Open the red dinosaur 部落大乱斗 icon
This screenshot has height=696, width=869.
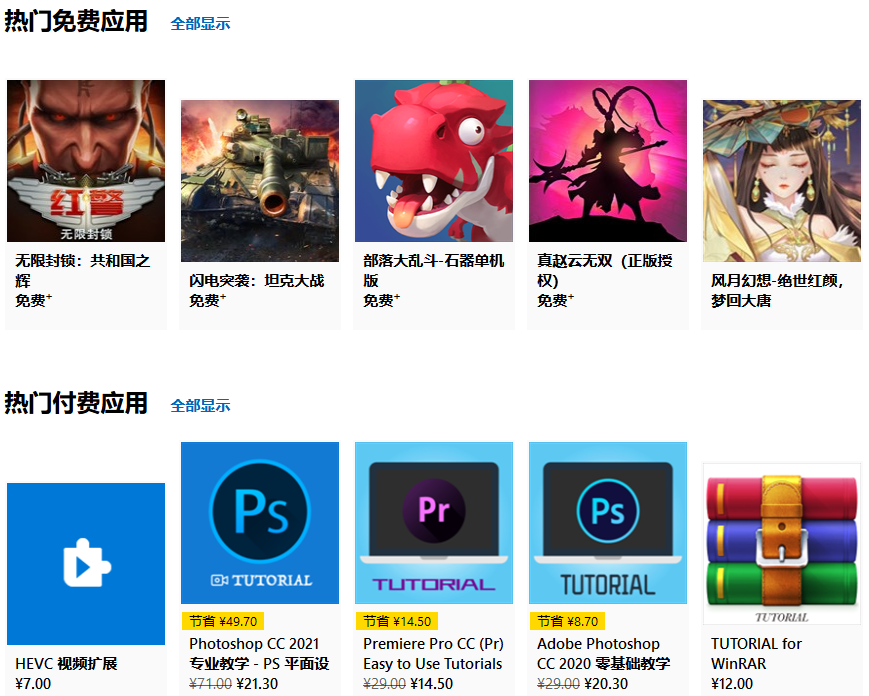pos(434,161)
